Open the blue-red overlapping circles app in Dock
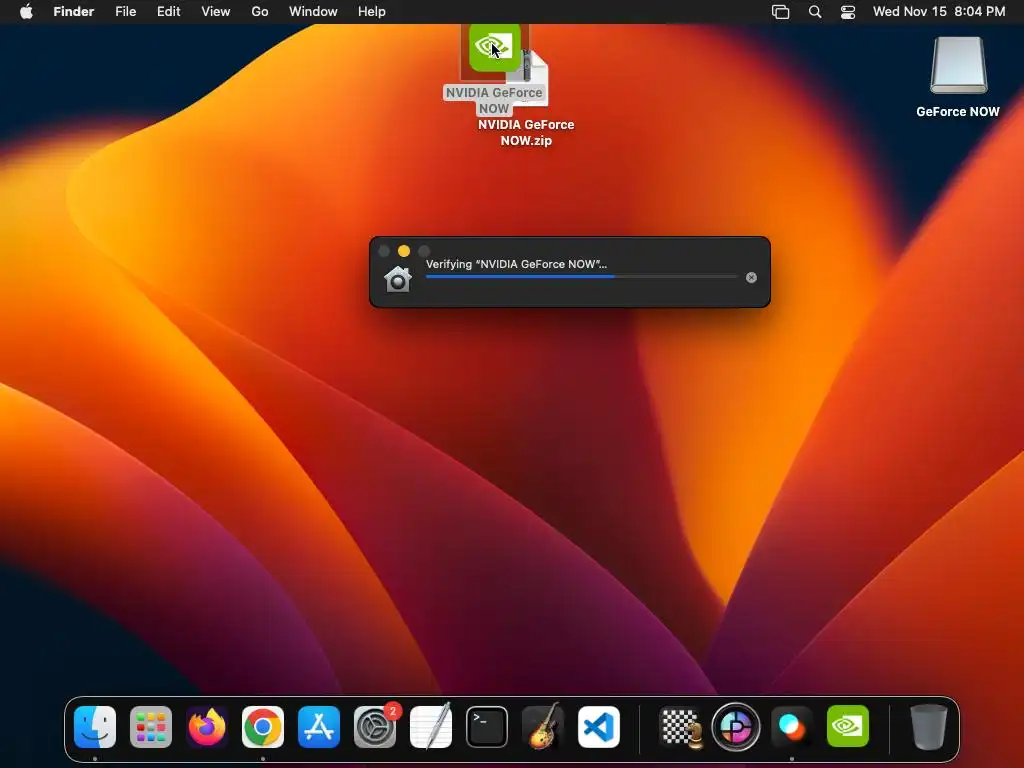The image size is (1024, 768). point(792,726)
